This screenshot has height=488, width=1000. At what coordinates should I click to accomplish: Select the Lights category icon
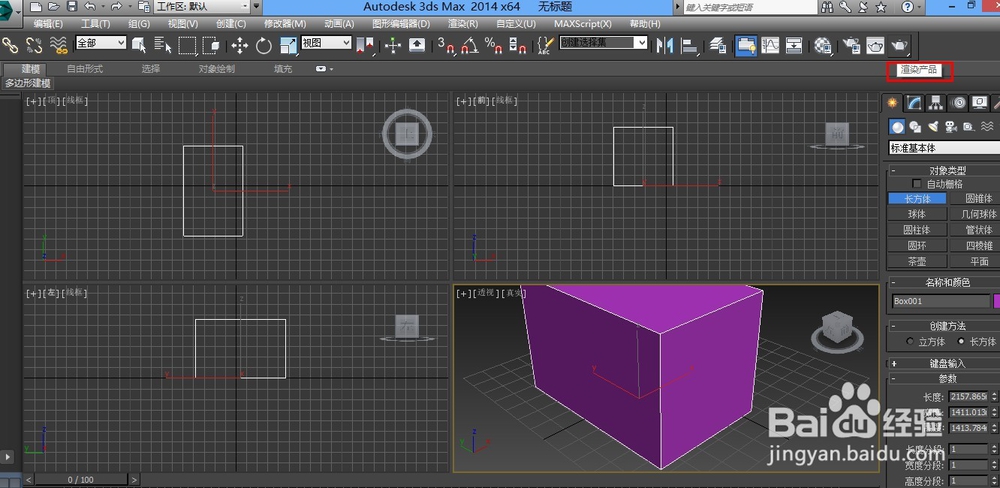(933, 126)
